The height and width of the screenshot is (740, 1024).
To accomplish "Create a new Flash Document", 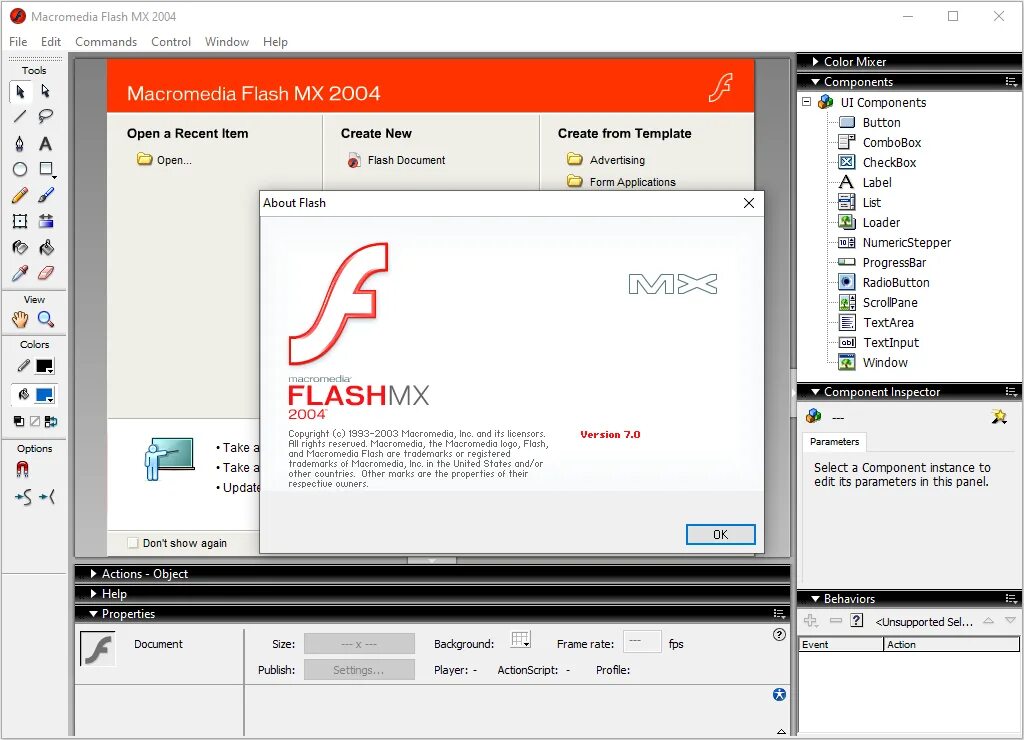I will (396, 160).
